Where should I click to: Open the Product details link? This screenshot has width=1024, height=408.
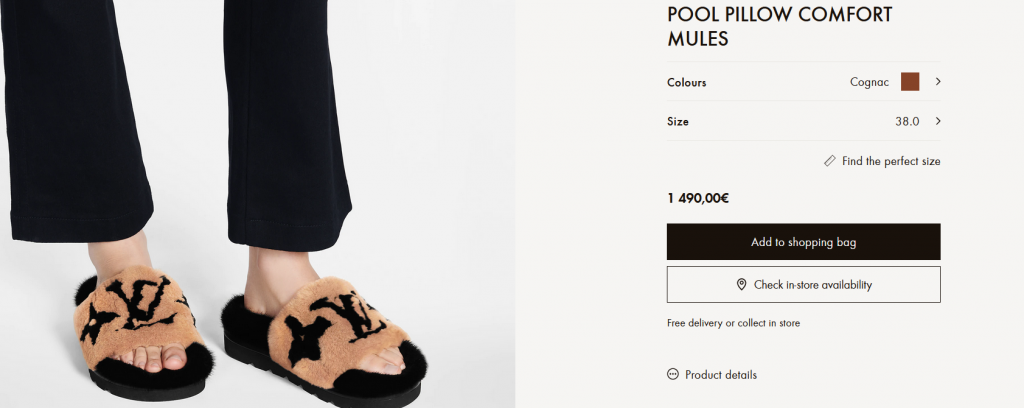(x=720, y=375)
